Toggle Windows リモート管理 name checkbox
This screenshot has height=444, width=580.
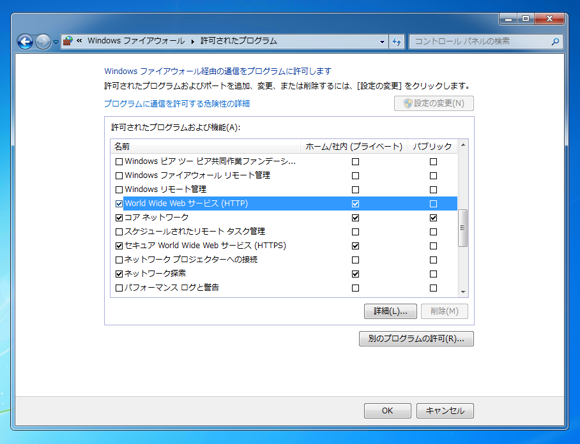[119, 190]
